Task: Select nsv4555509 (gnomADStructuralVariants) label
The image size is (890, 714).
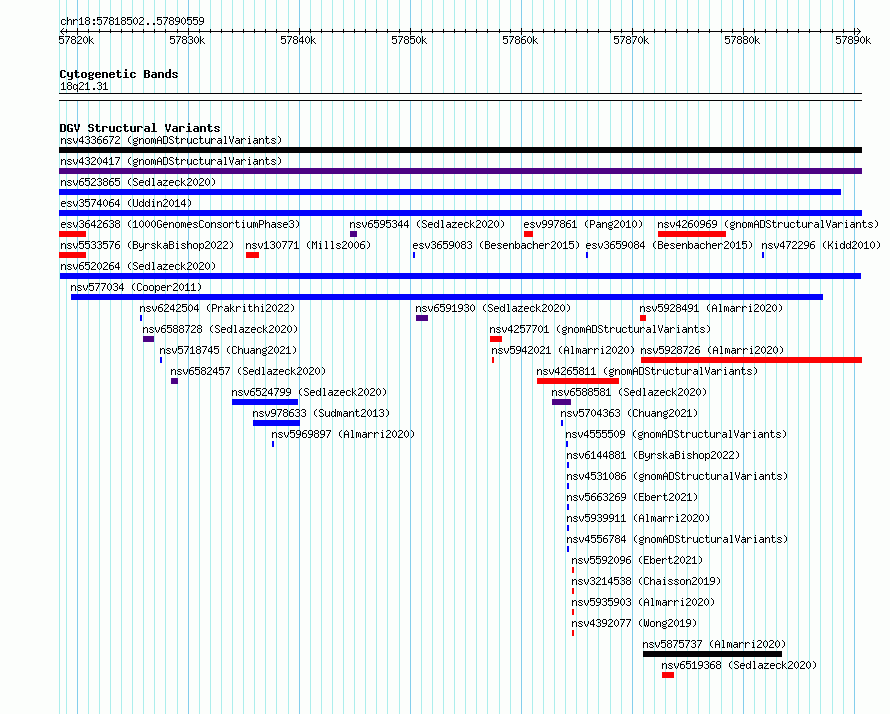Action: point(676,434)
